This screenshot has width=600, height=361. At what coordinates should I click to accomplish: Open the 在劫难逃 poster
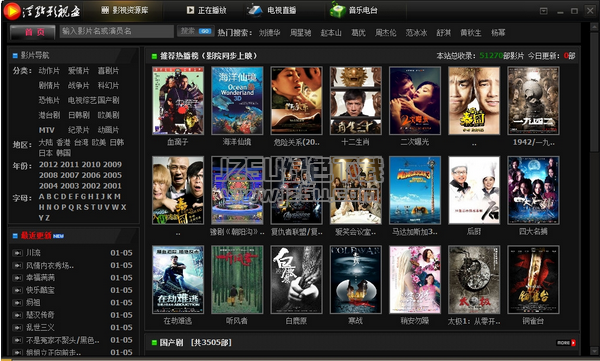coord(178,280)
